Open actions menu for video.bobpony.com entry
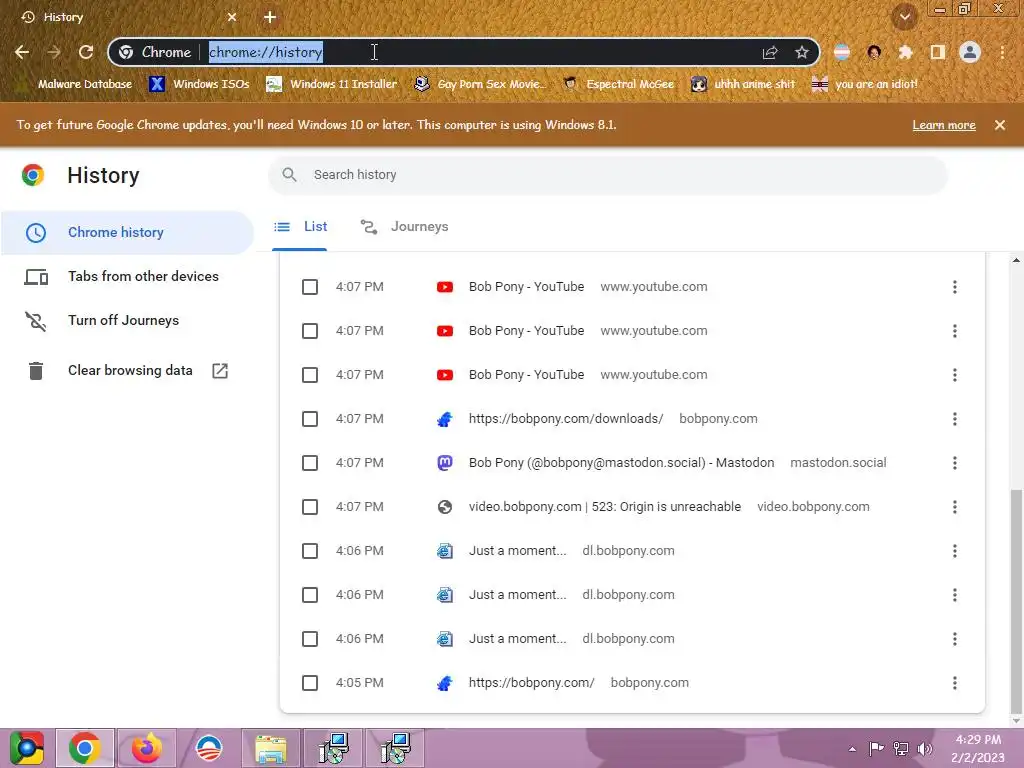Screen dimensions: 1024x768 [955, 507]
